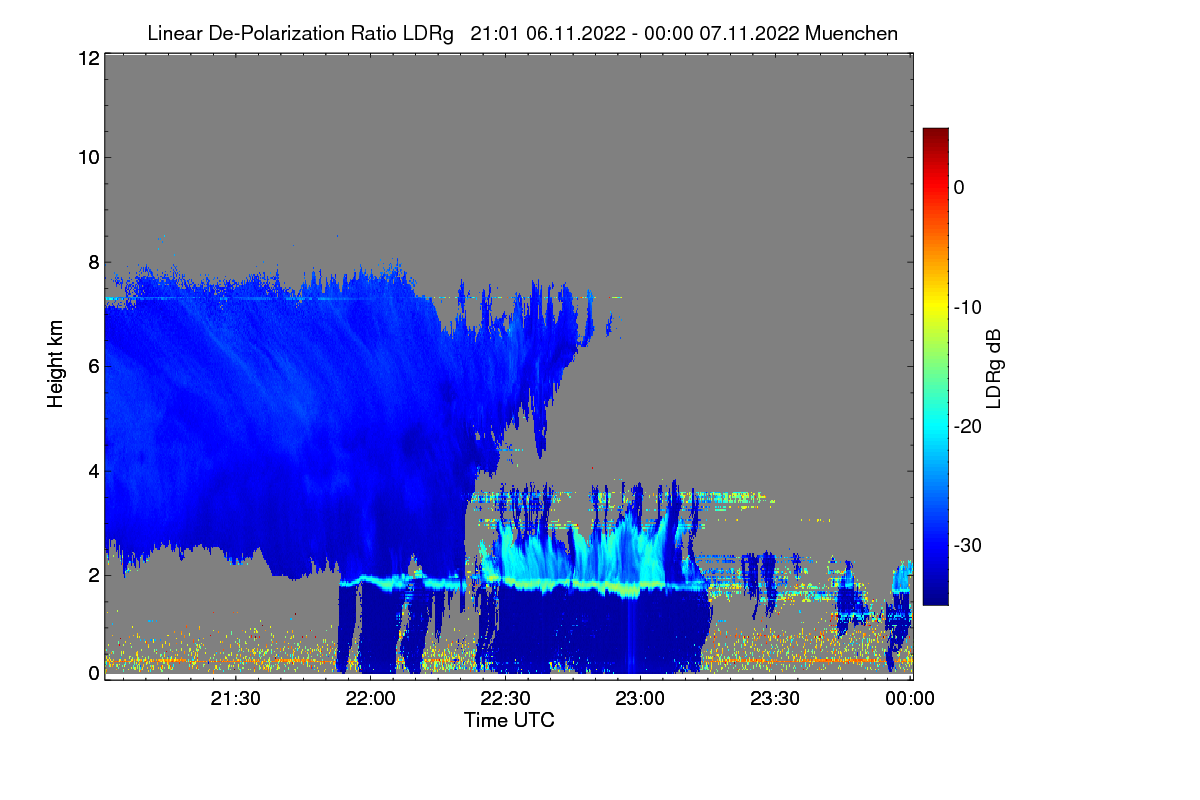
Task: Click the 23:00 time tick label
Action: 641,699
